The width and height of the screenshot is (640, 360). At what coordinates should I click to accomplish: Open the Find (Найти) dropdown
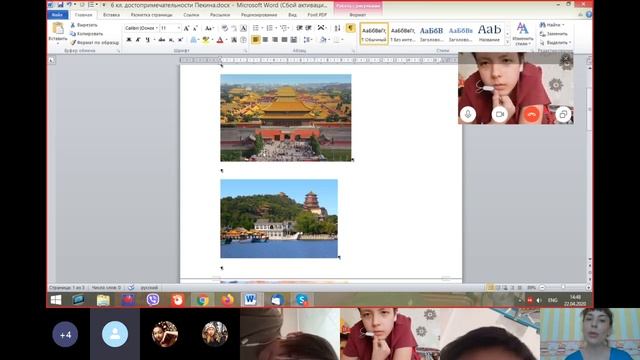pyautogui.click(x=552, y=25)
